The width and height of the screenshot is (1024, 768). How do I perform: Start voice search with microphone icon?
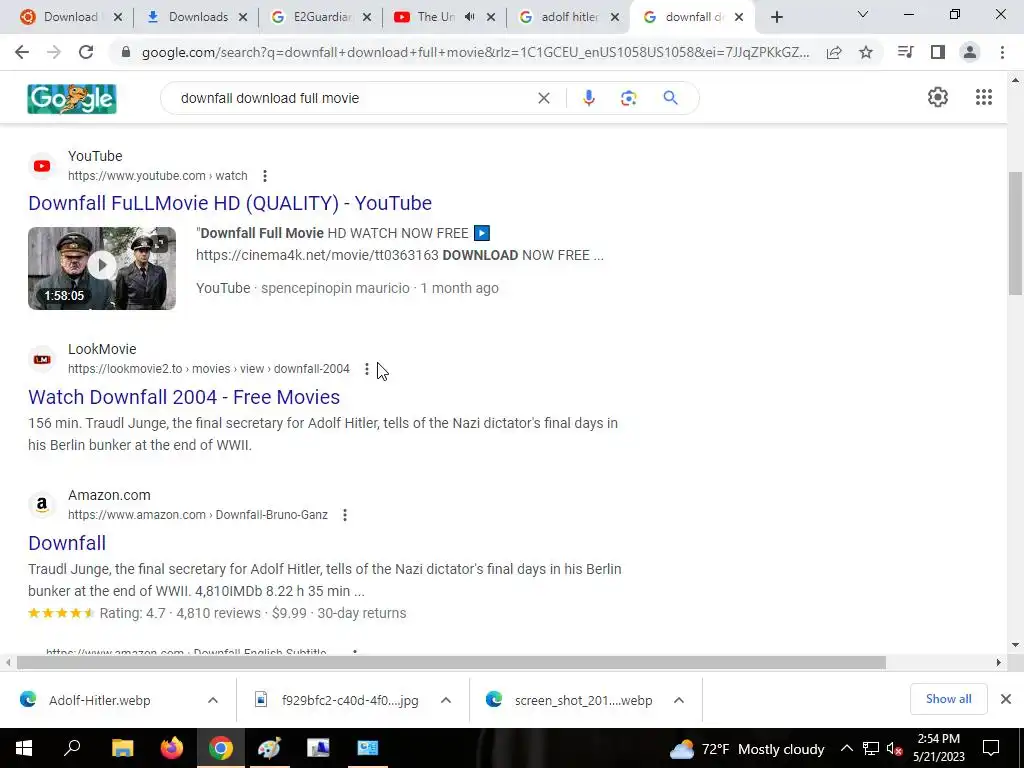pyautogui.click(x=588, y=98)
